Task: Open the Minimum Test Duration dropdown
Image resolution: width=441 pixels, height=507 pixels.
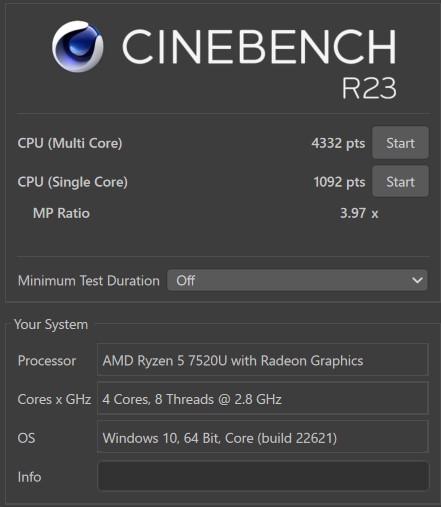Action: click(x=297, y=280)
